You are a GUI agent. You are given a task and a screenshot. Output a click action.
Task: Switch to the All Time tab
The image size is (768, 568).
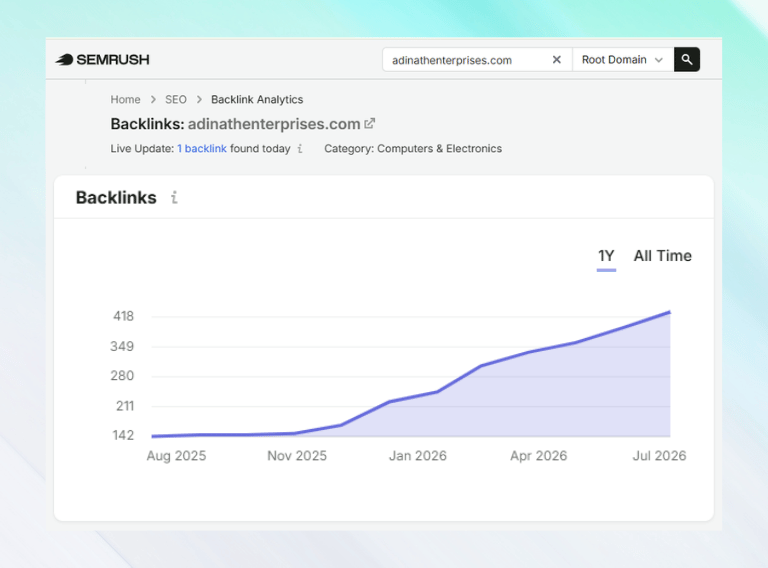pyautogui.click(x=663, y=256)
